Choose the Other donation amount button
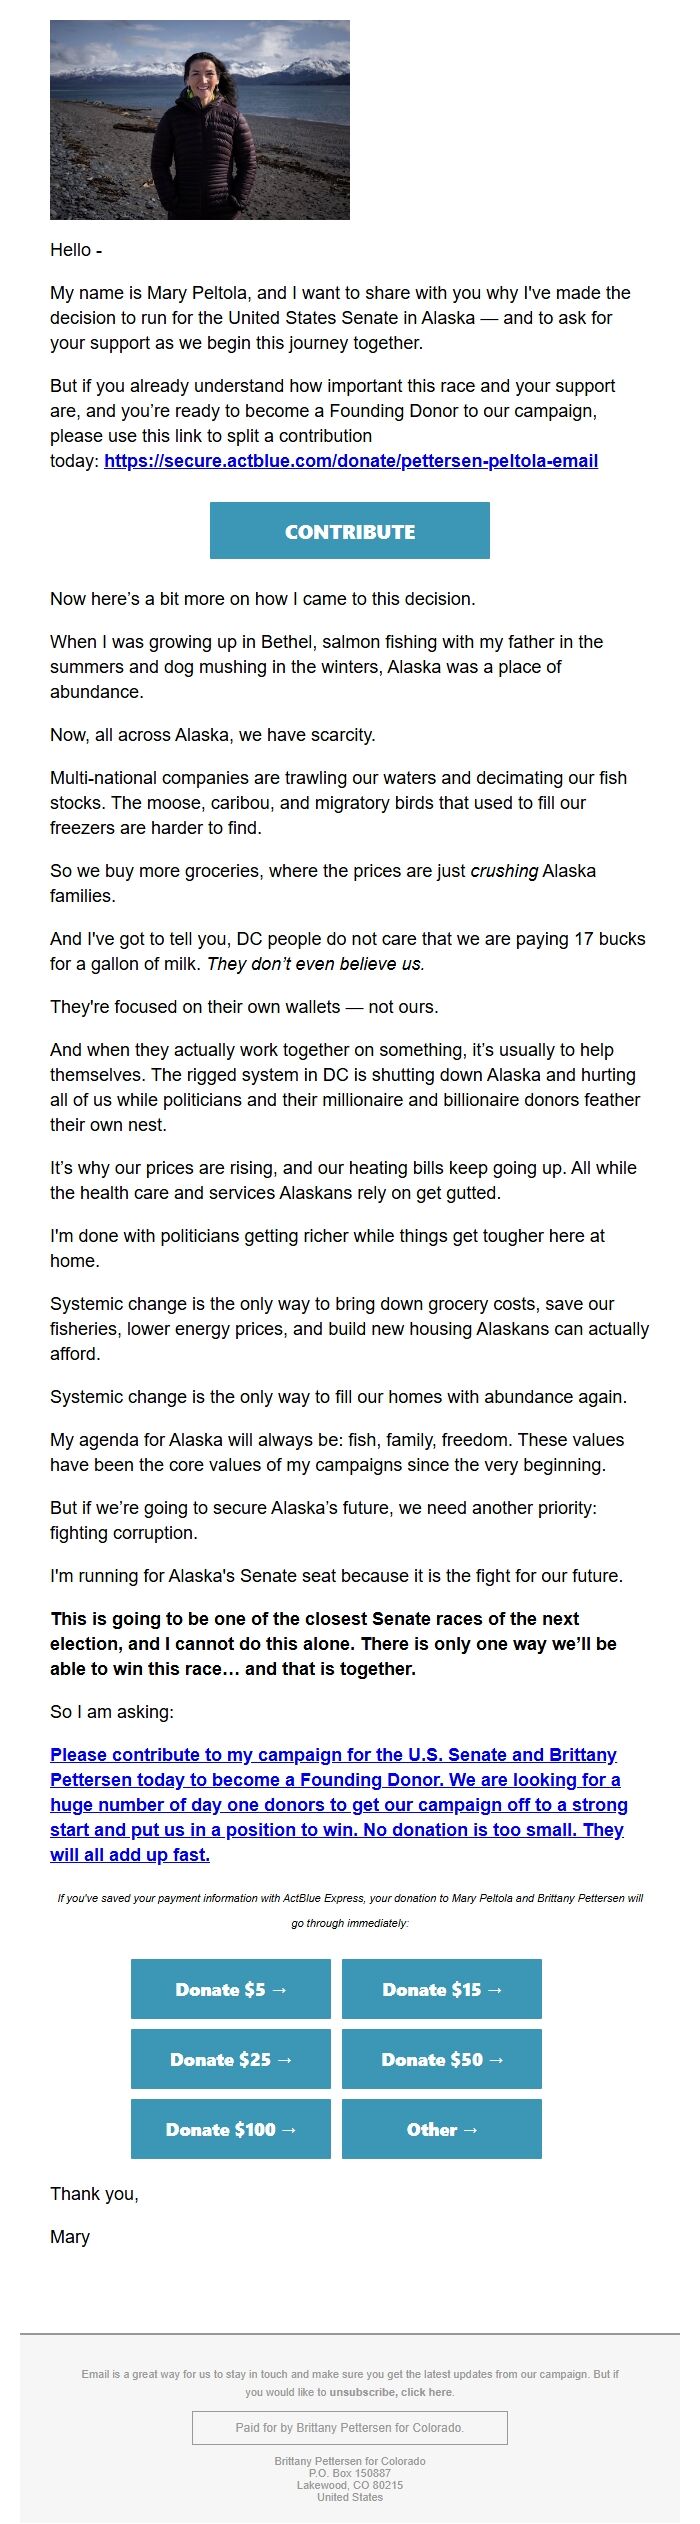 [x=442, y=2129]
